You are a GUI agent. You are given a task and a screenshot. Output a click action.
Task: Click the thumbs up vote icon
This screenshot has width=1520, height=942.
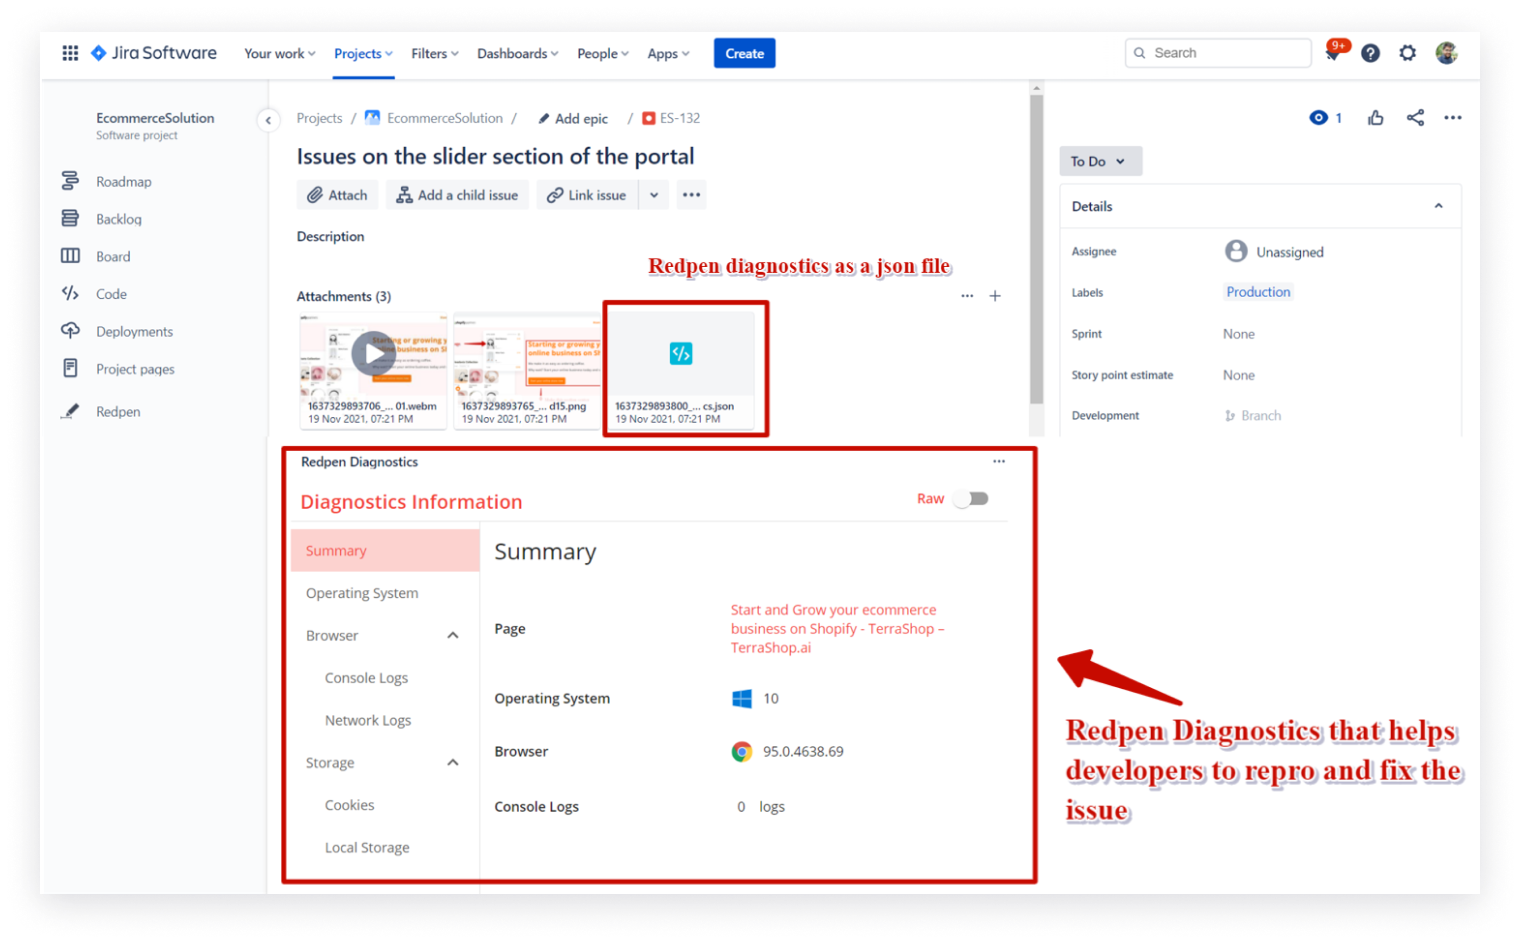[x=1376, y=118]
